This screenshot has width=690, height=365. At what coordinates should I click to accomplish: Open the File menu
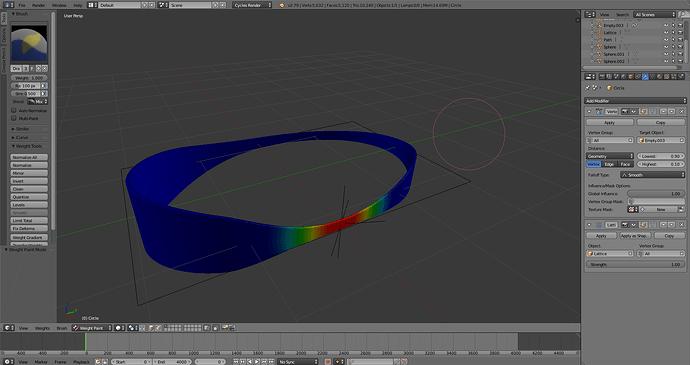point(22,5)
